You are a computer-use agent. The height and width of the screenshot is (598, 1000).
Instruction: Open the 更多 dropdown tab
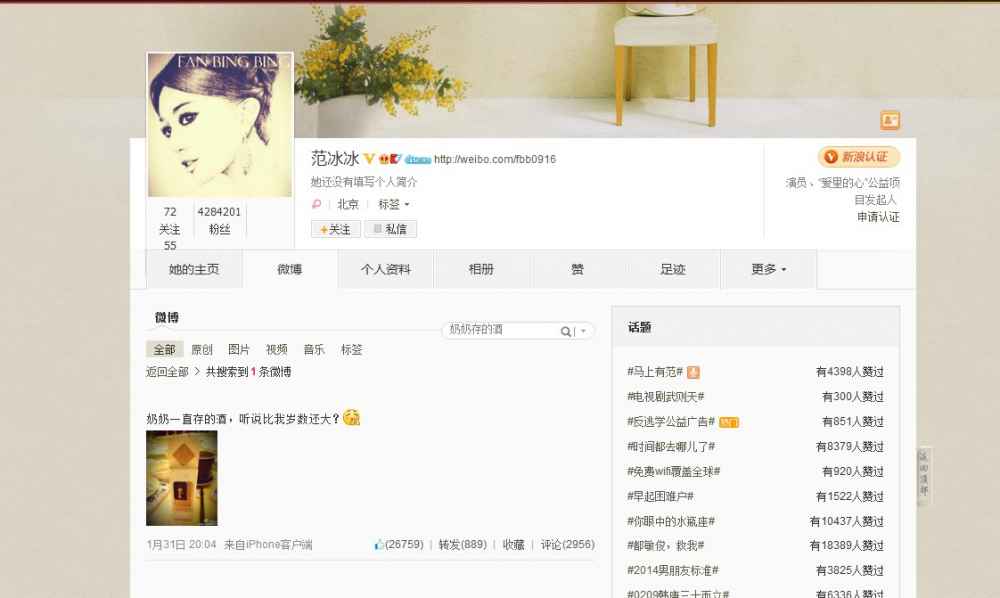768,269
